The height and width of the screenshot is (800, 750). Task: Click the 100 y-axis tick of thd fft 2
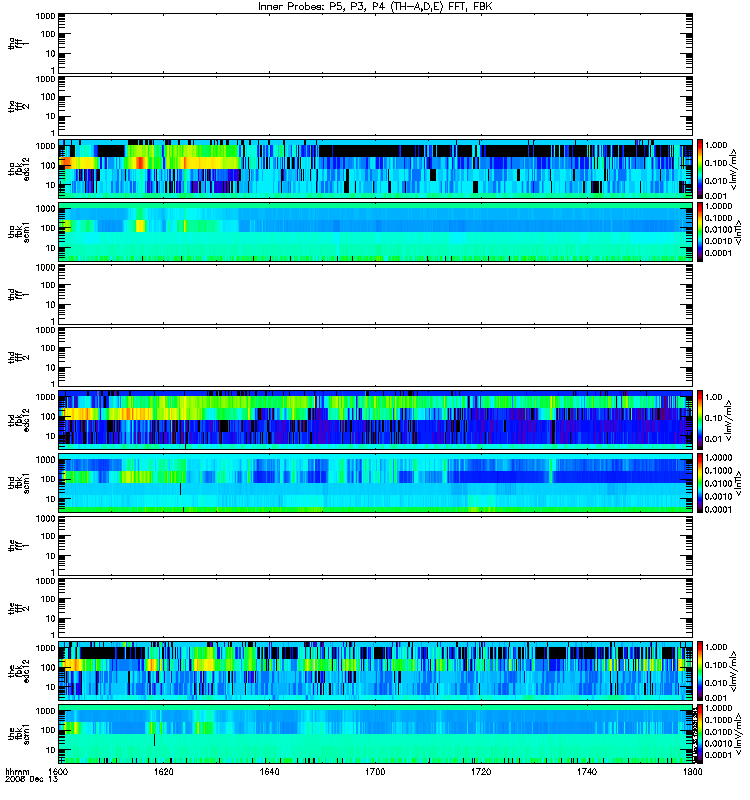point(48,348)
